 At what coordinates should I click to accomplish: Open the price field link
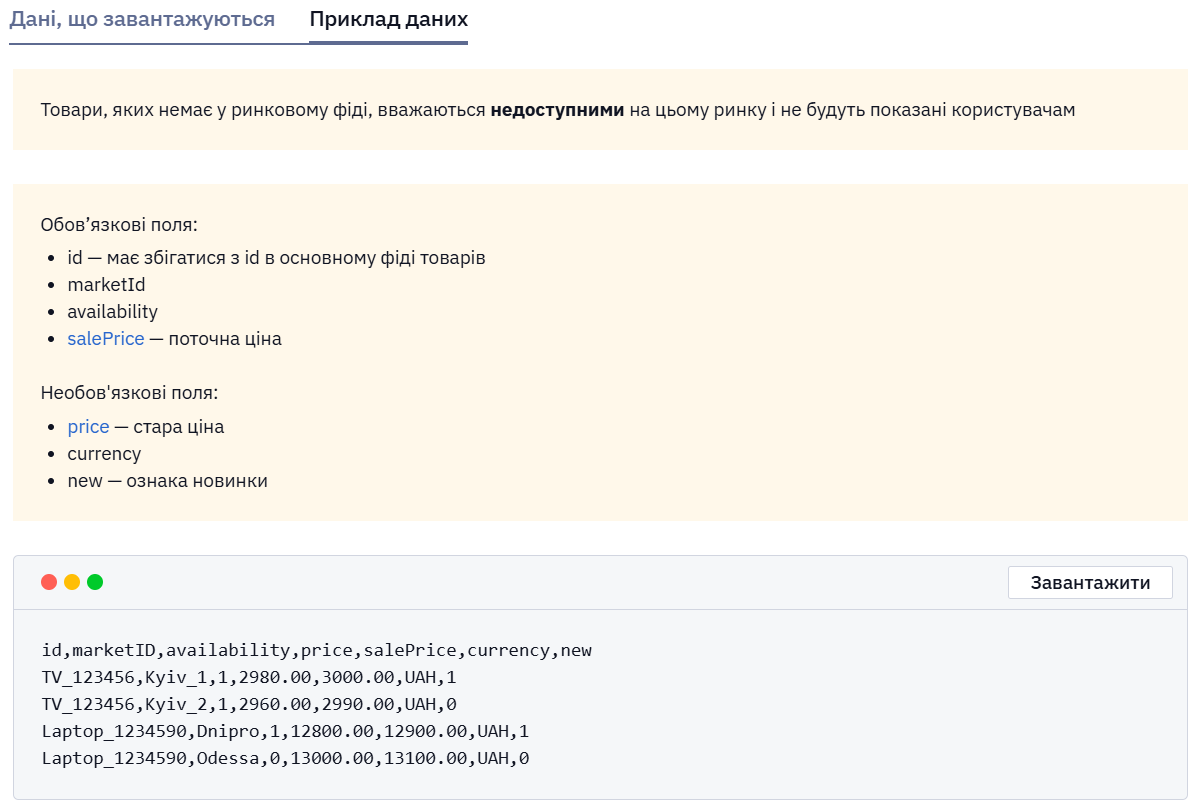coord(89,427)
